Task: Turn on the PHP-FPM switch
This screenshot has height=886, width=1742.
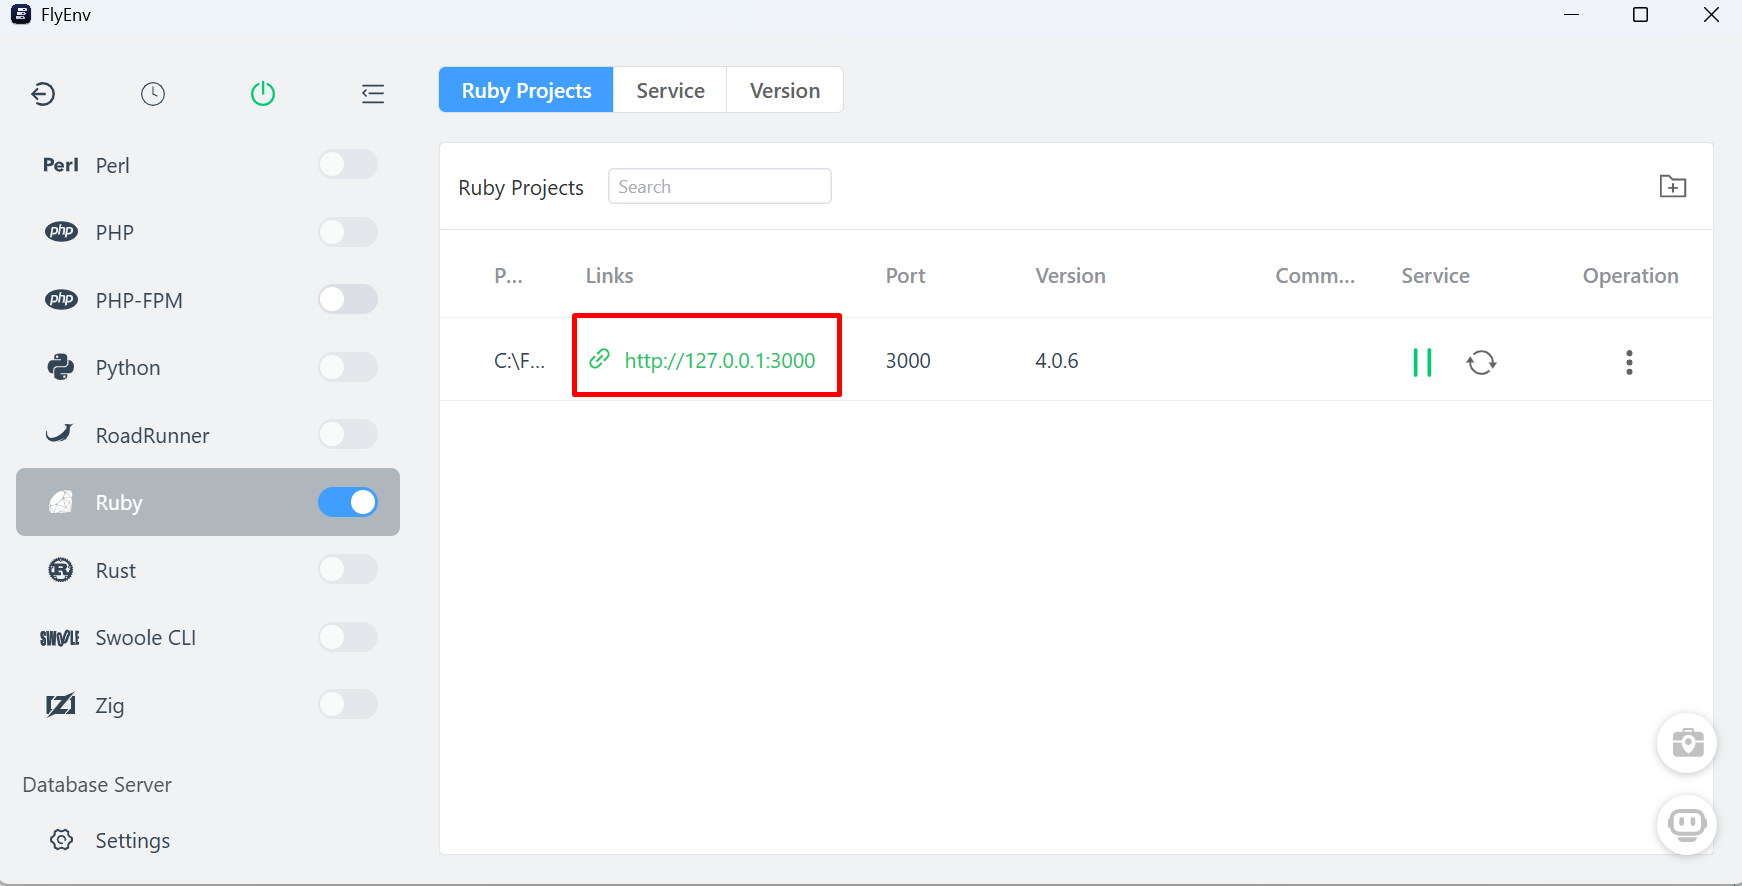Action: 348,299
